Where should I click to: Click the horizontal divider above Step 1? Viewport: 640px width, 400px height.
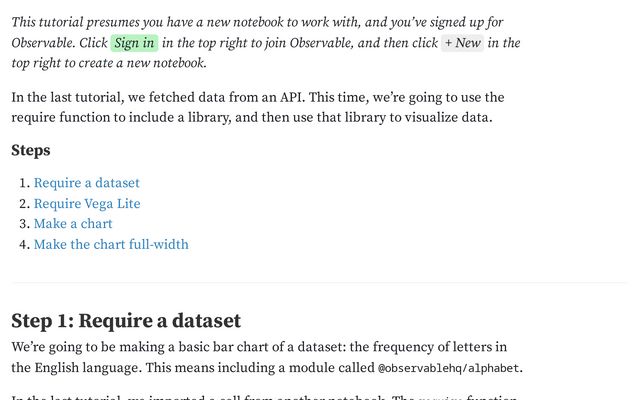point(319,282)
